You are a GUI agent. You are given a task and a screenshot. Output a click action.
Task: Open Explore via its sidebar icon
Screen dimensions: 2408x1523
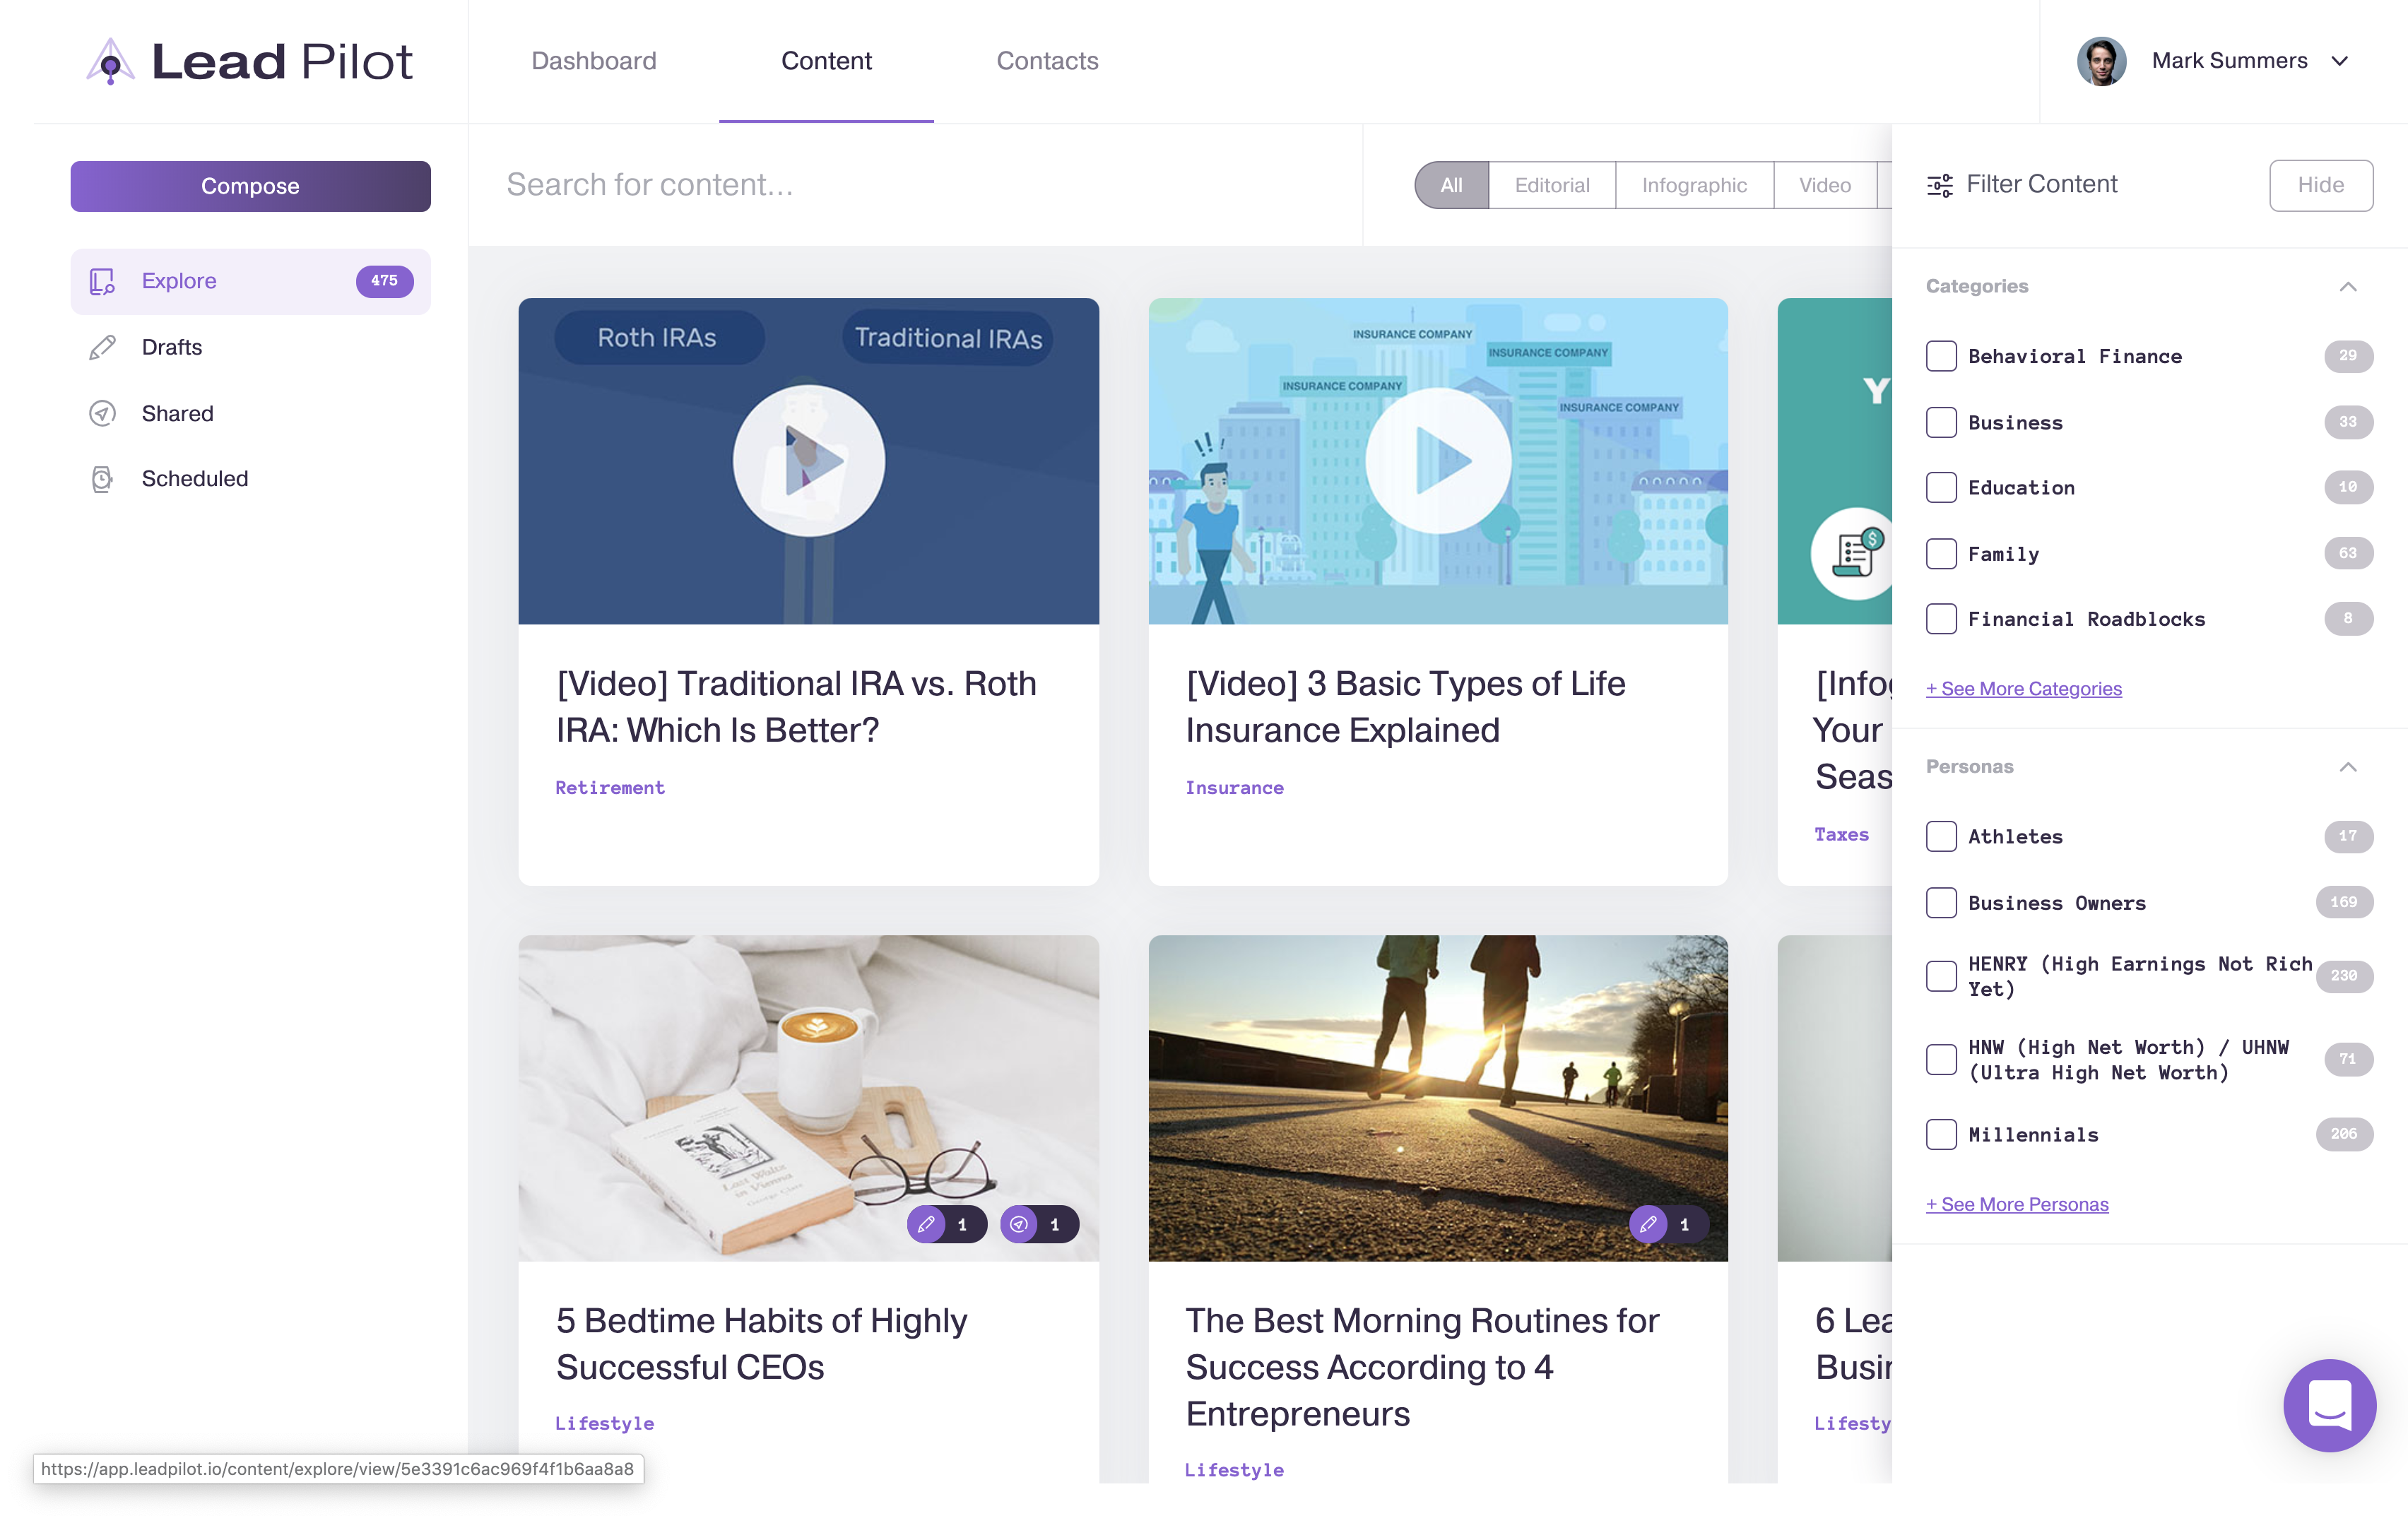coord(102,281)
